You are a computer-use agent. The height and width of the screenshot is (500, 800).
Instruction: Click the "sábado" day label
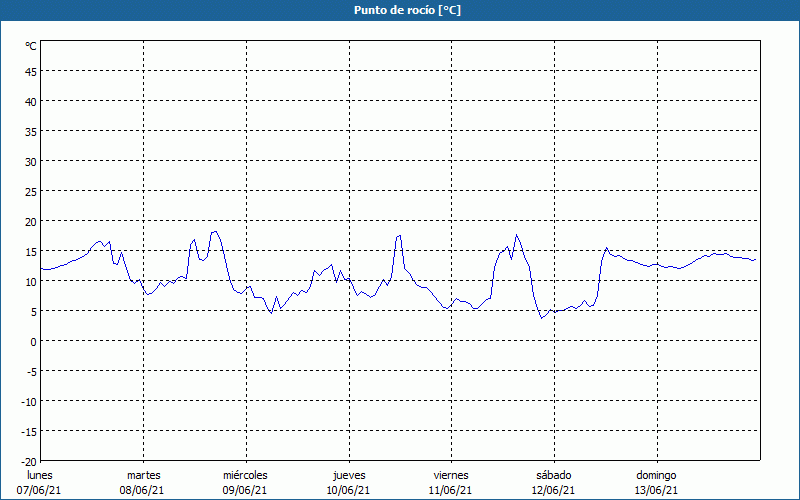point(553,475)
